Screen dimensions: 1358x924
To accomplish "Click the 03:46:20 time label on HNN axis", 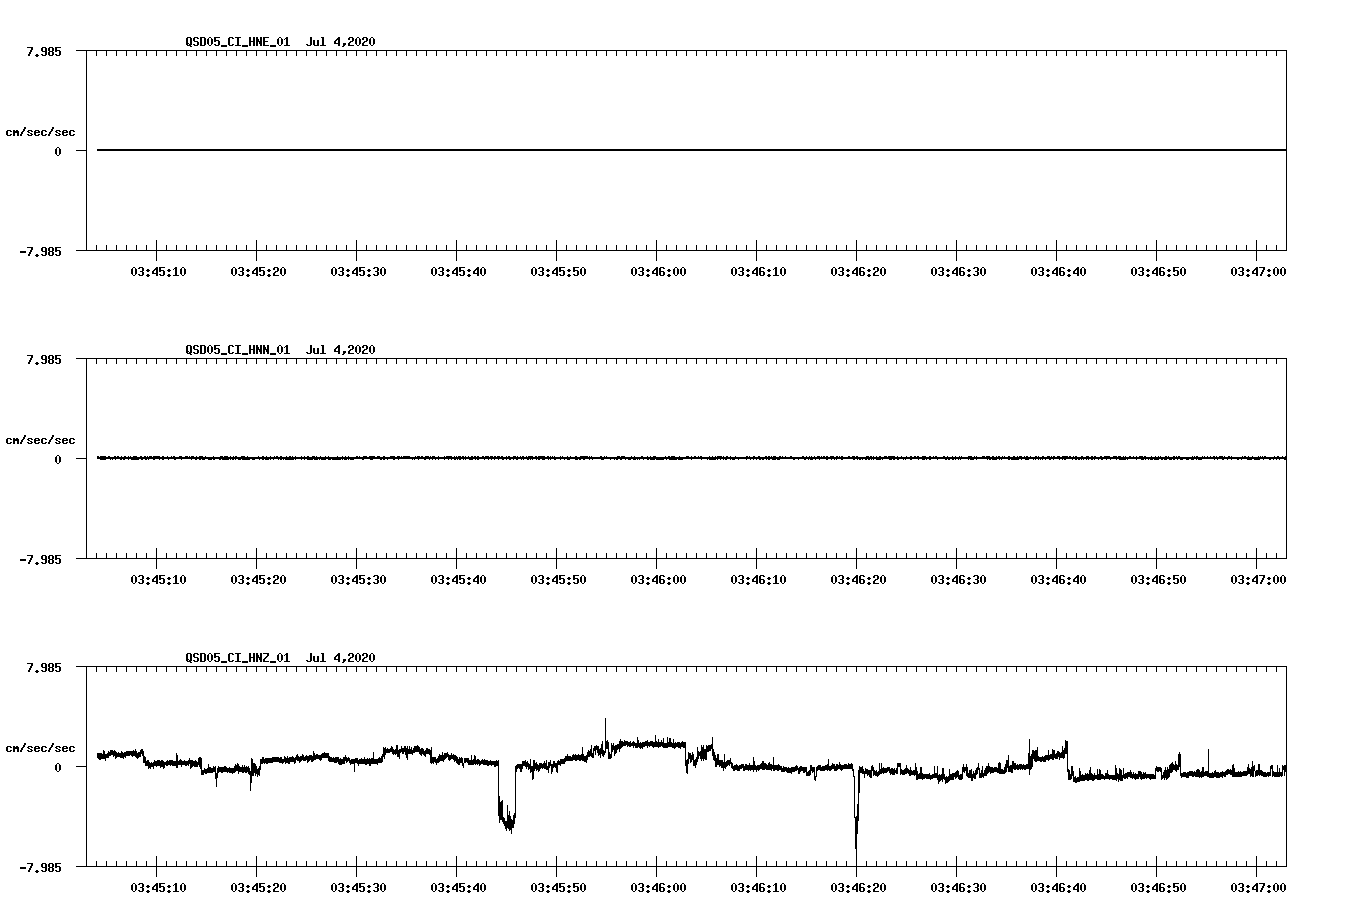I will tap(858, 579).
